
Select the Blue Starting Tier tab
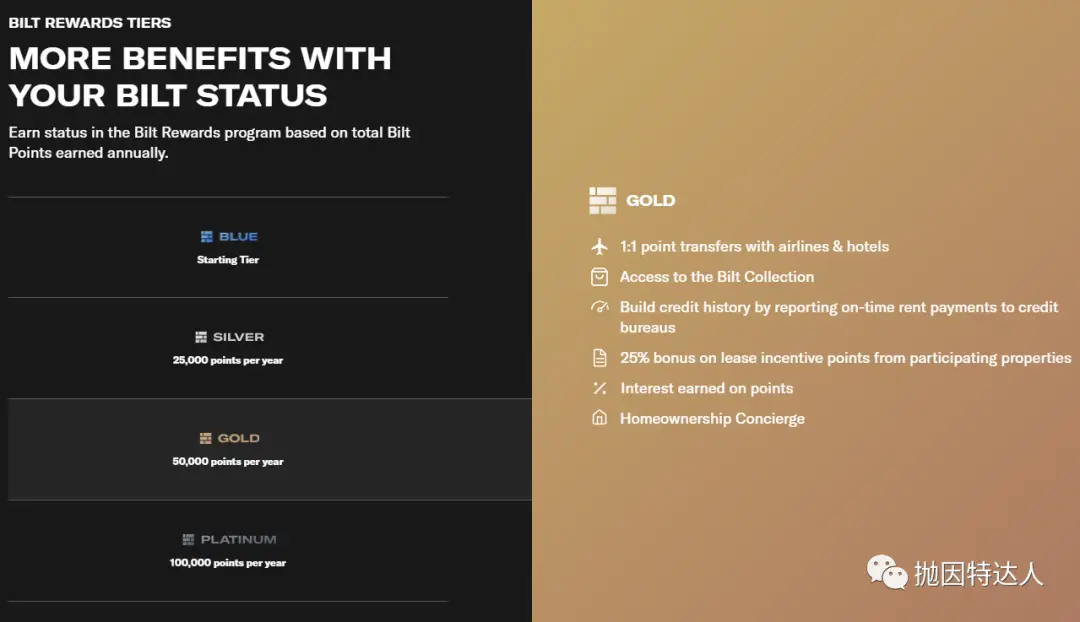coord(228,248)
